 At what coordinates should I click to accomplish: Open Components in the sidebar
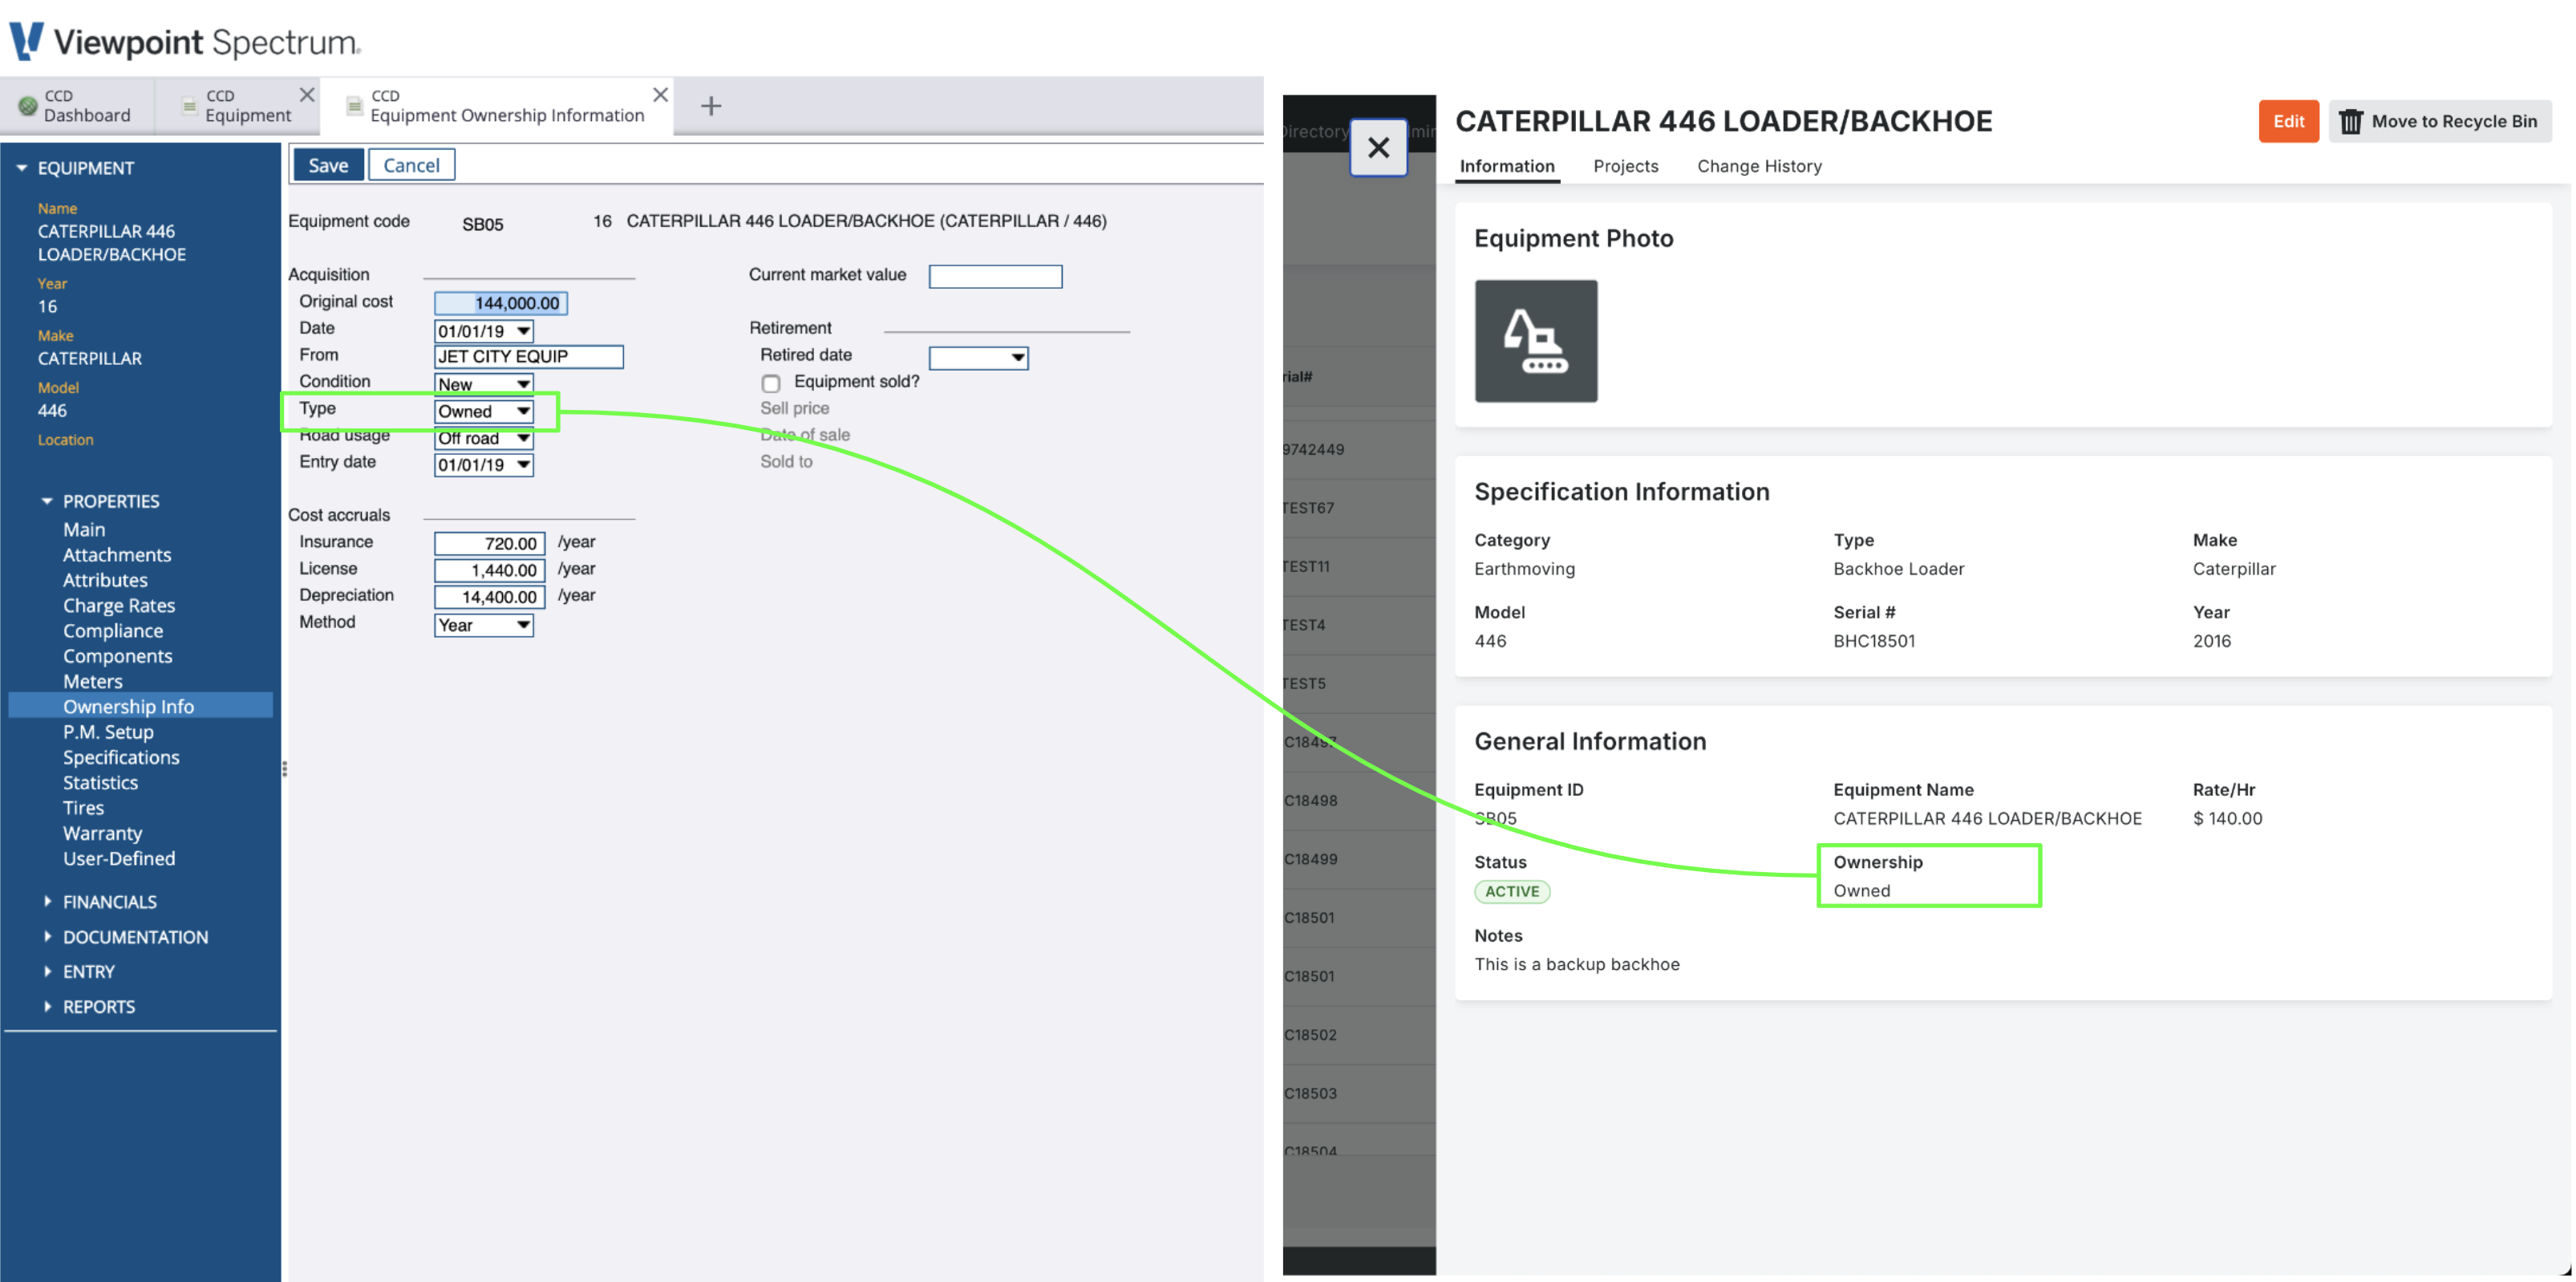(x=118, y=656)
